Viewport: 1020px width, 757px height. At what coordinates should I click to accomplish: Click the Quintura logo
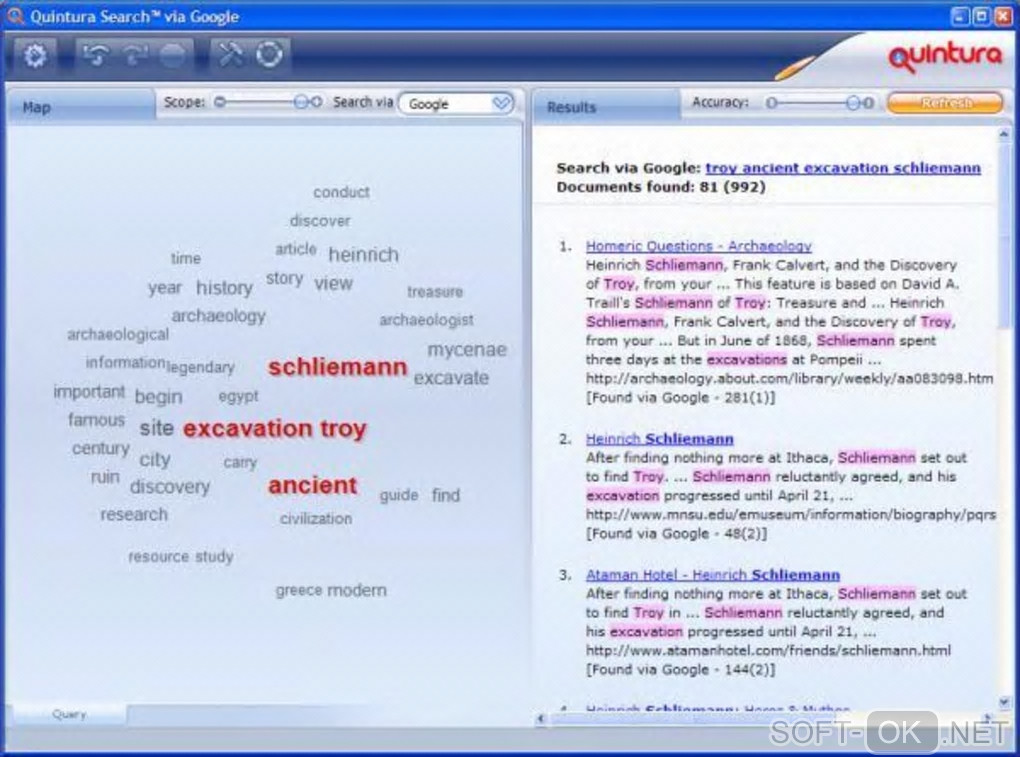[x=946, y=56]
